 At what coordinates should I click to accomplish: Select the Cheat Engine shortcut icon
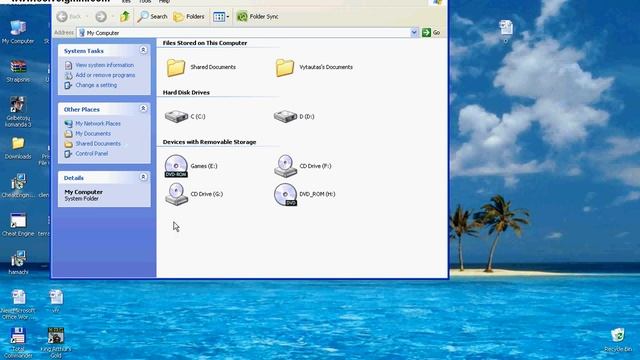(18, 221)
